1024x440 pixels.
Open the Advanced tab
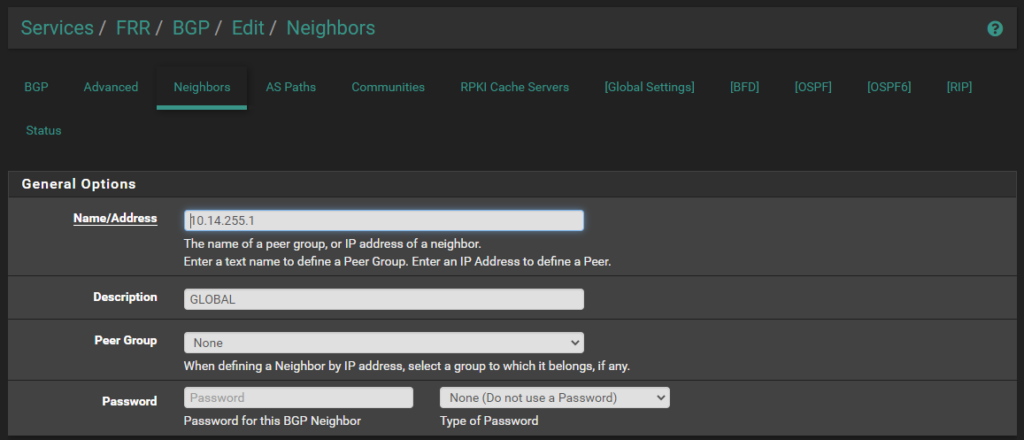(x=111, y=87)
